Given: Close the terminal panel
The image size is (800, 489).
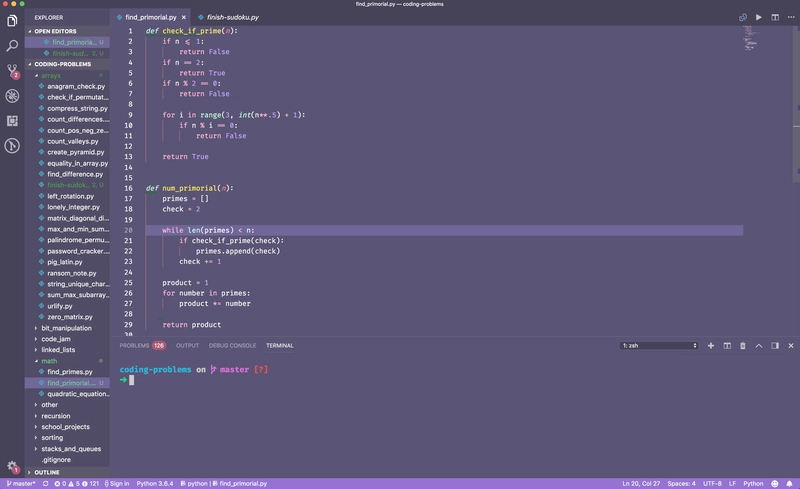Looking at the screenshot, I should 791,346.
